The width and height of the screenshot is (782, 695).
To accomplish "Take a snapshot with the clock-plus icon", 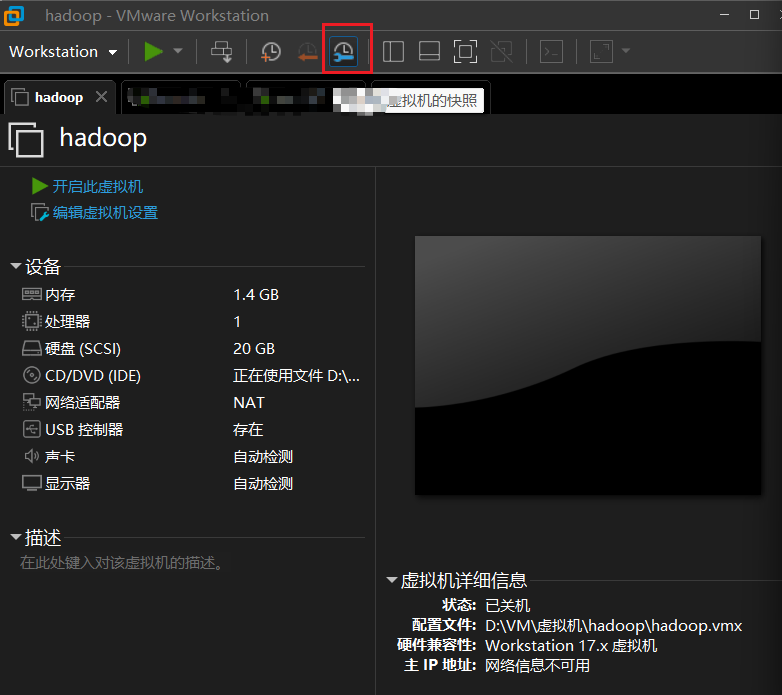I will point(271,52).
